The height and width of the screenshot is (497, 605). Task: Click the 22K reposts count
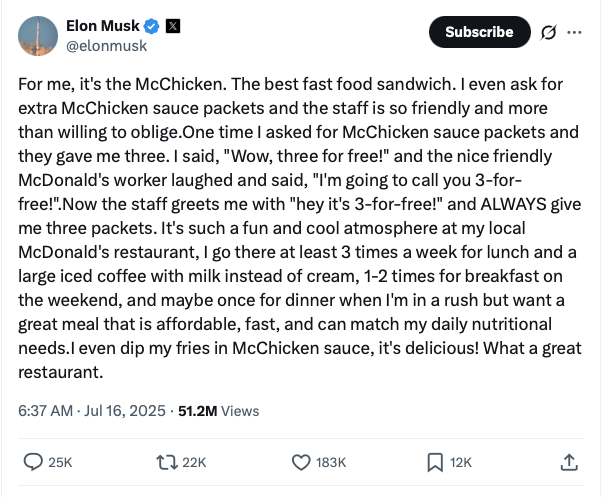tap(194, 462)
